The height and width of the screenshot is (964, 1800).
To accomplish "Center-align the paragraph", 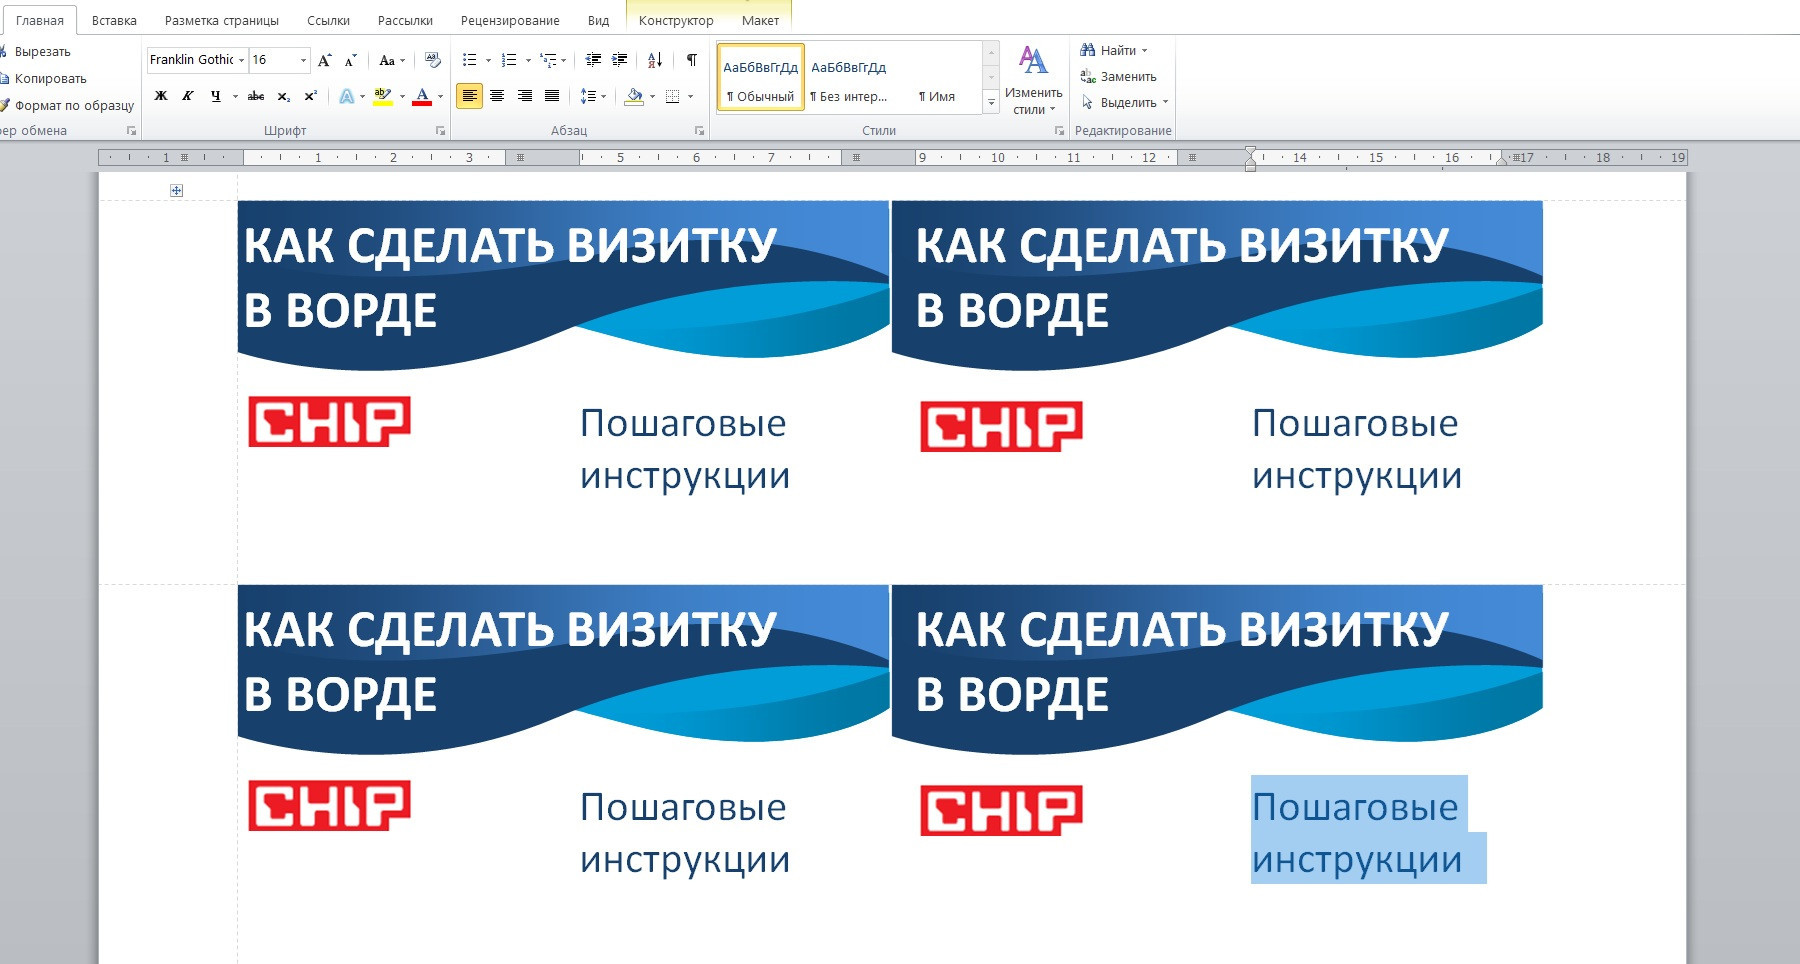I will click(497, 97).
